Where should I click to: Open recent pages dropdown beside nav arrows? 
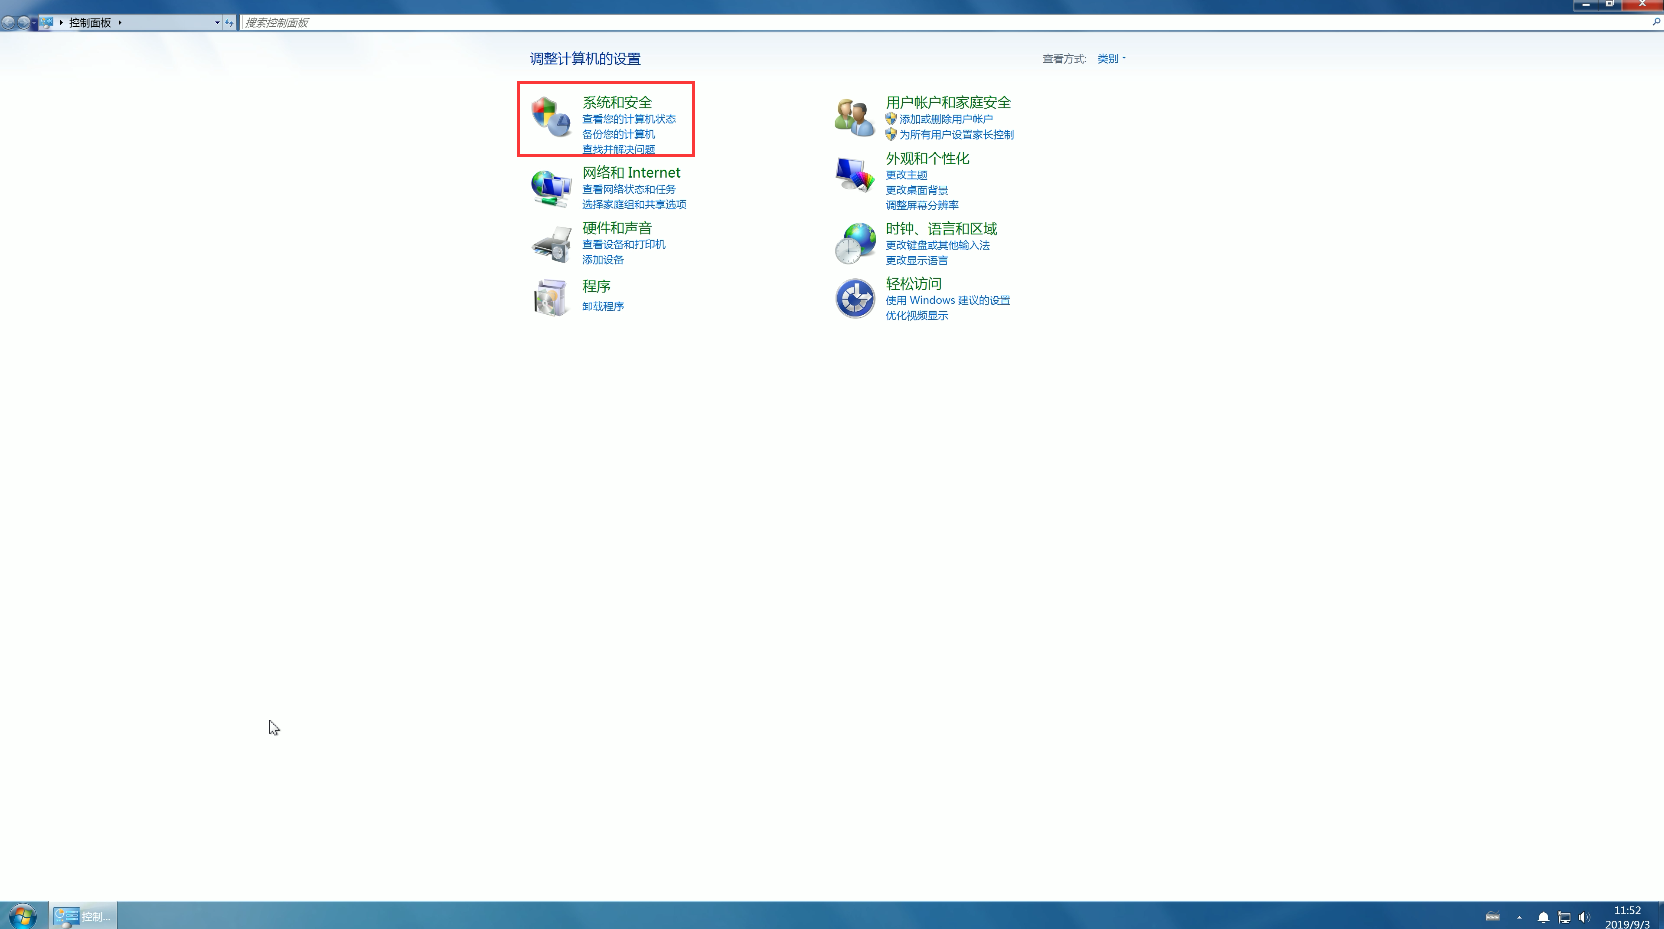(34, 22)
